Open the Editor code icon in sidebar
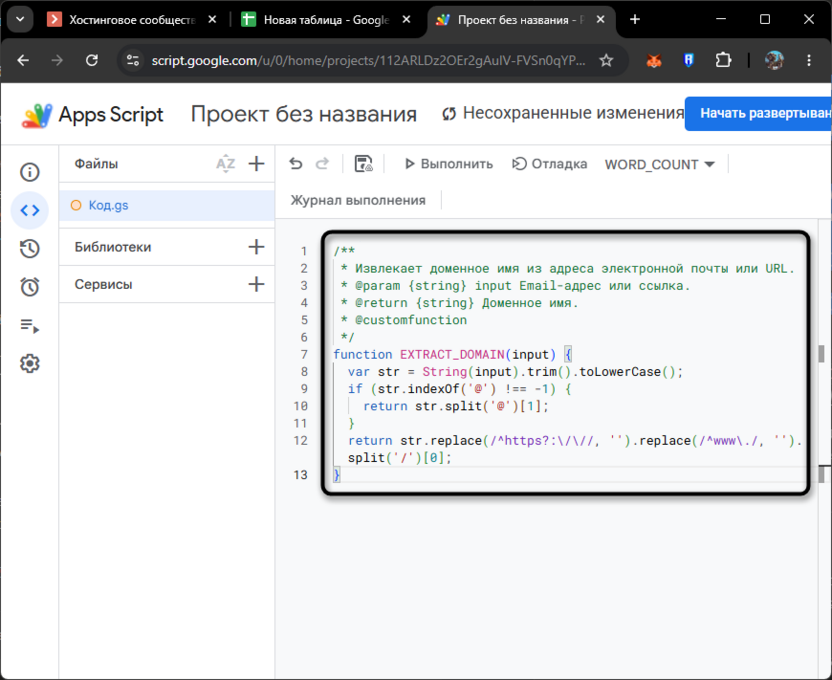 click(30, 211)
